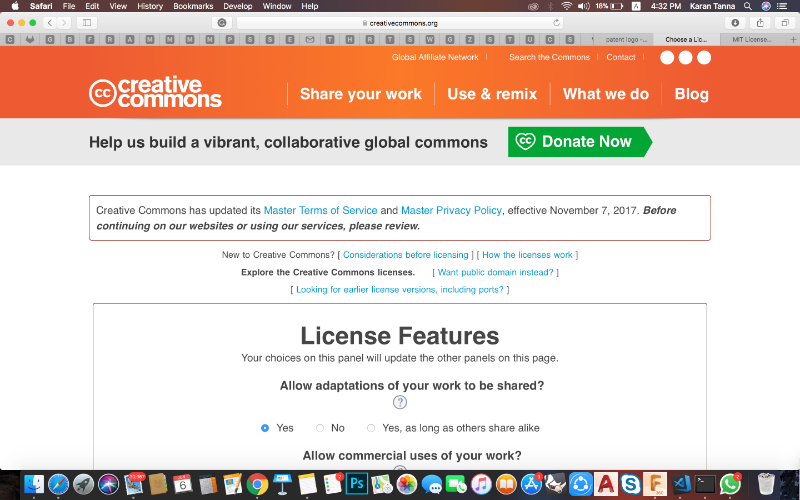This screenshot has height=500, width=800.
Task: Select Yes for allowing adaptations
Action: 265,428
